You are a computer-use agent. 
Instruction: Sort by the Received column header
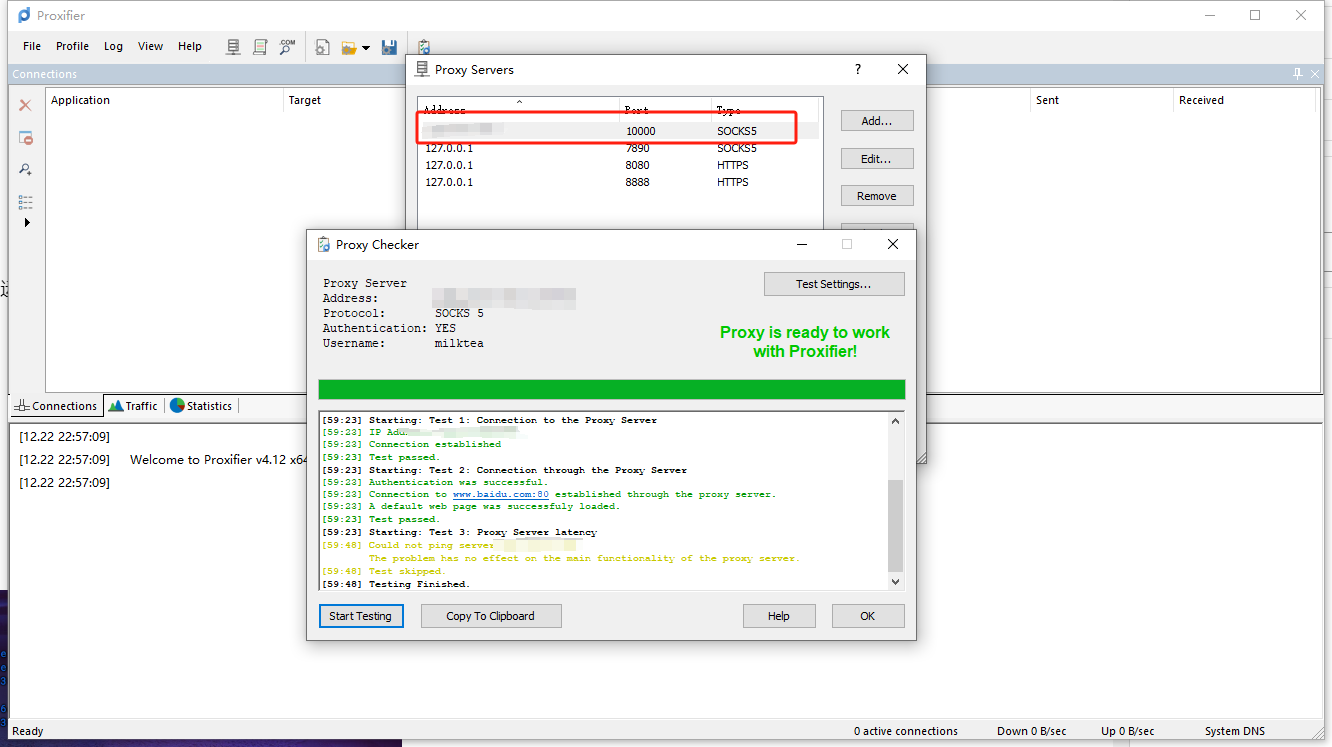click(x=1247, y=100)
